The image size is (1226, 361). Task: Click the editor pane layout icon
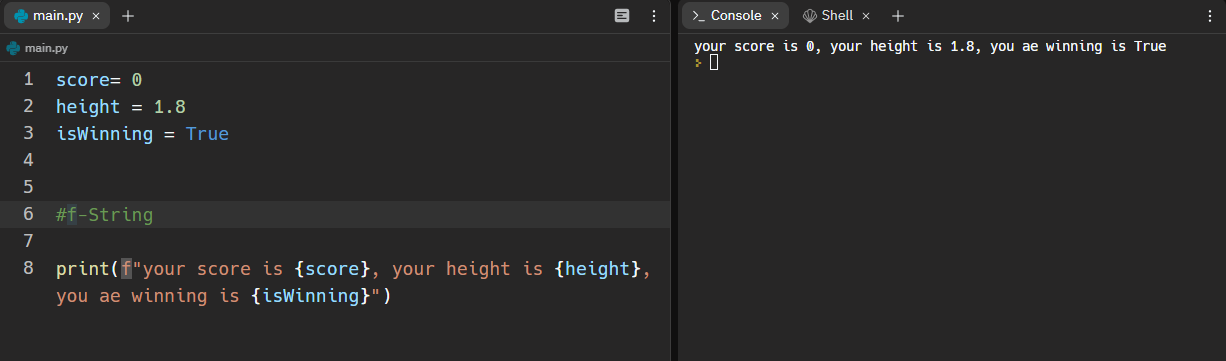pyautogui.click(x=622, y=16)
